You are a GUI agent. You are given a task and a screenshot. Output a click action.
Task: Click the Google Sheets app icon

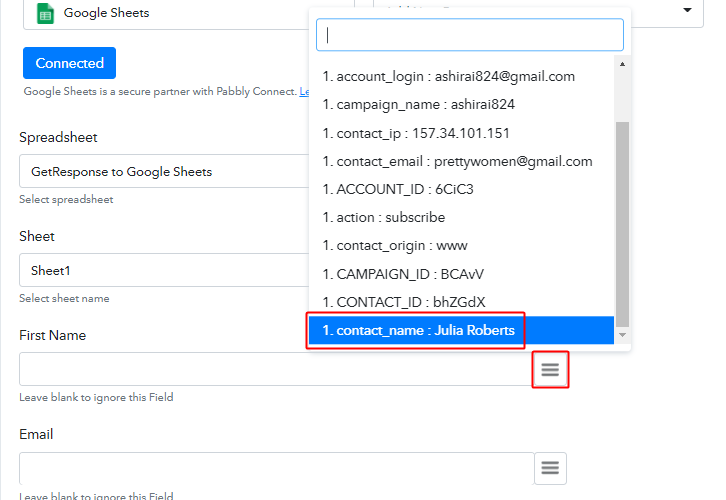(x=45, y=13)
